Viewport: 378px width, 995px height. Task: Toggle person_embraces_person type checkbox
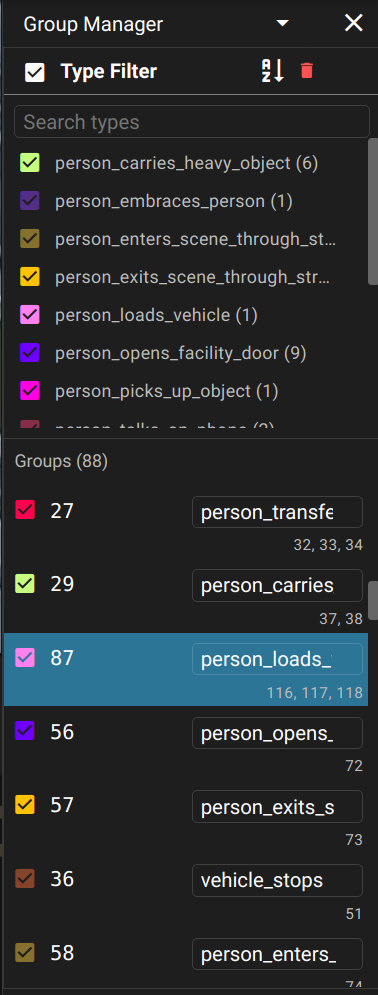click(30, 201)
